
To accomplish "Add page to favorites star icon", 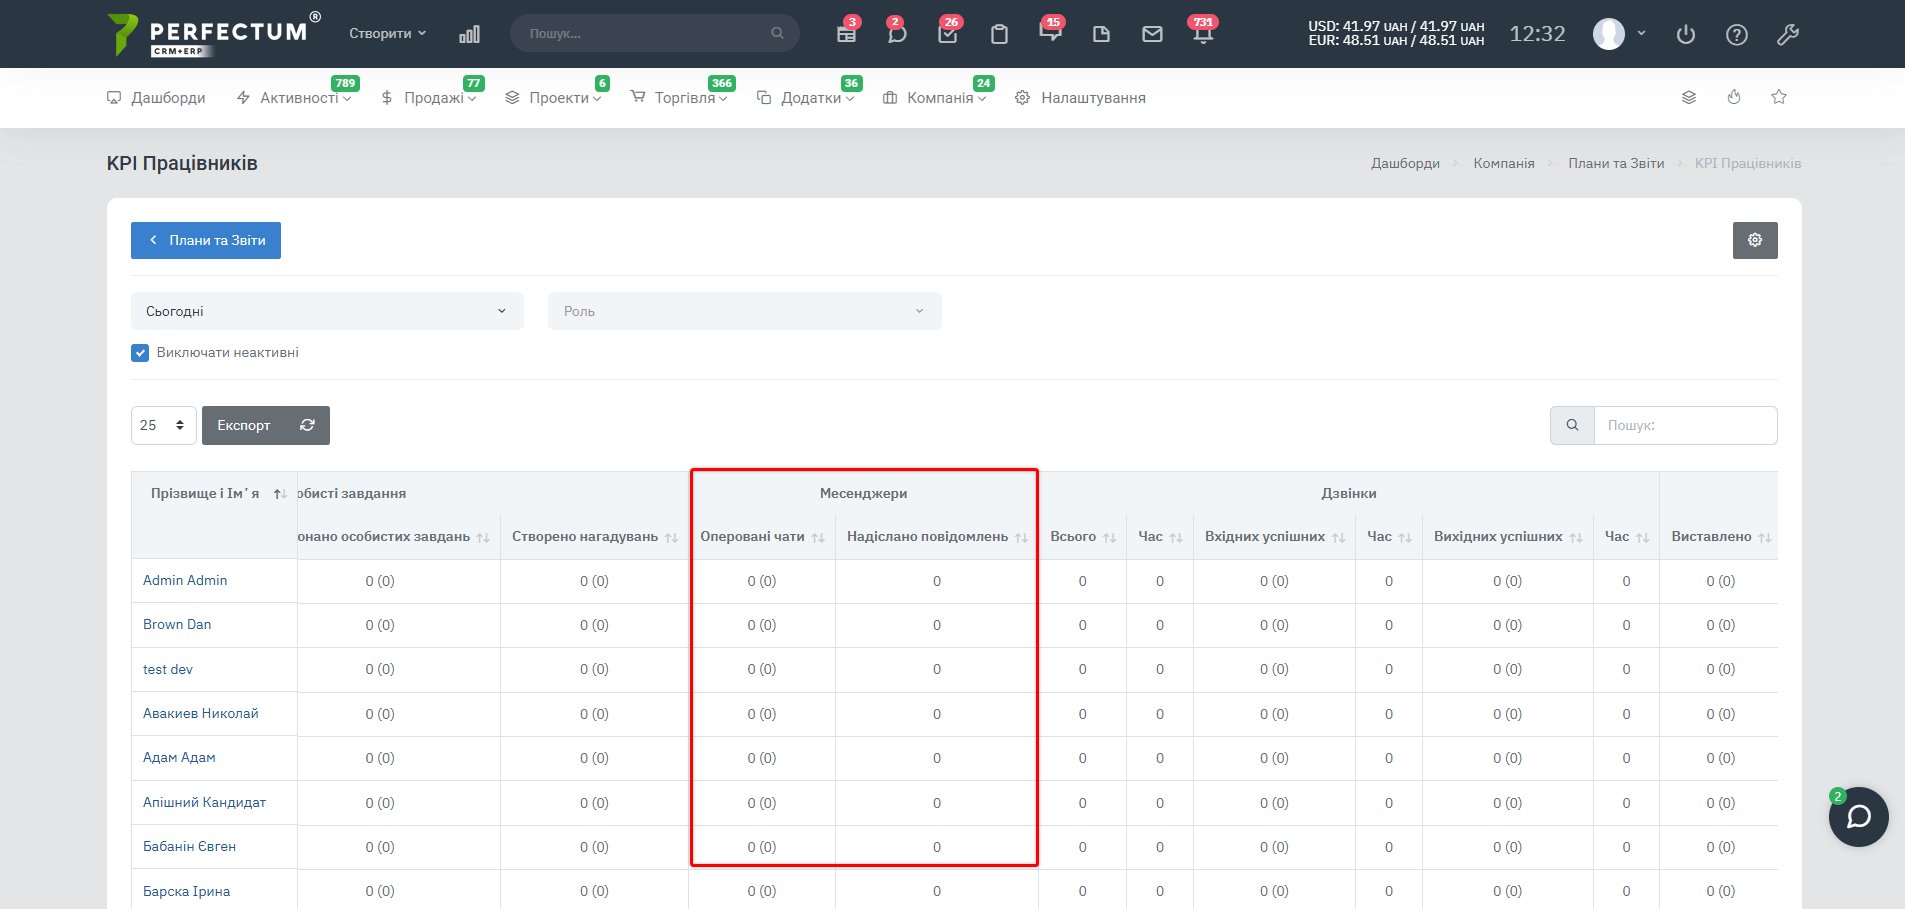I will (1778, 97).
